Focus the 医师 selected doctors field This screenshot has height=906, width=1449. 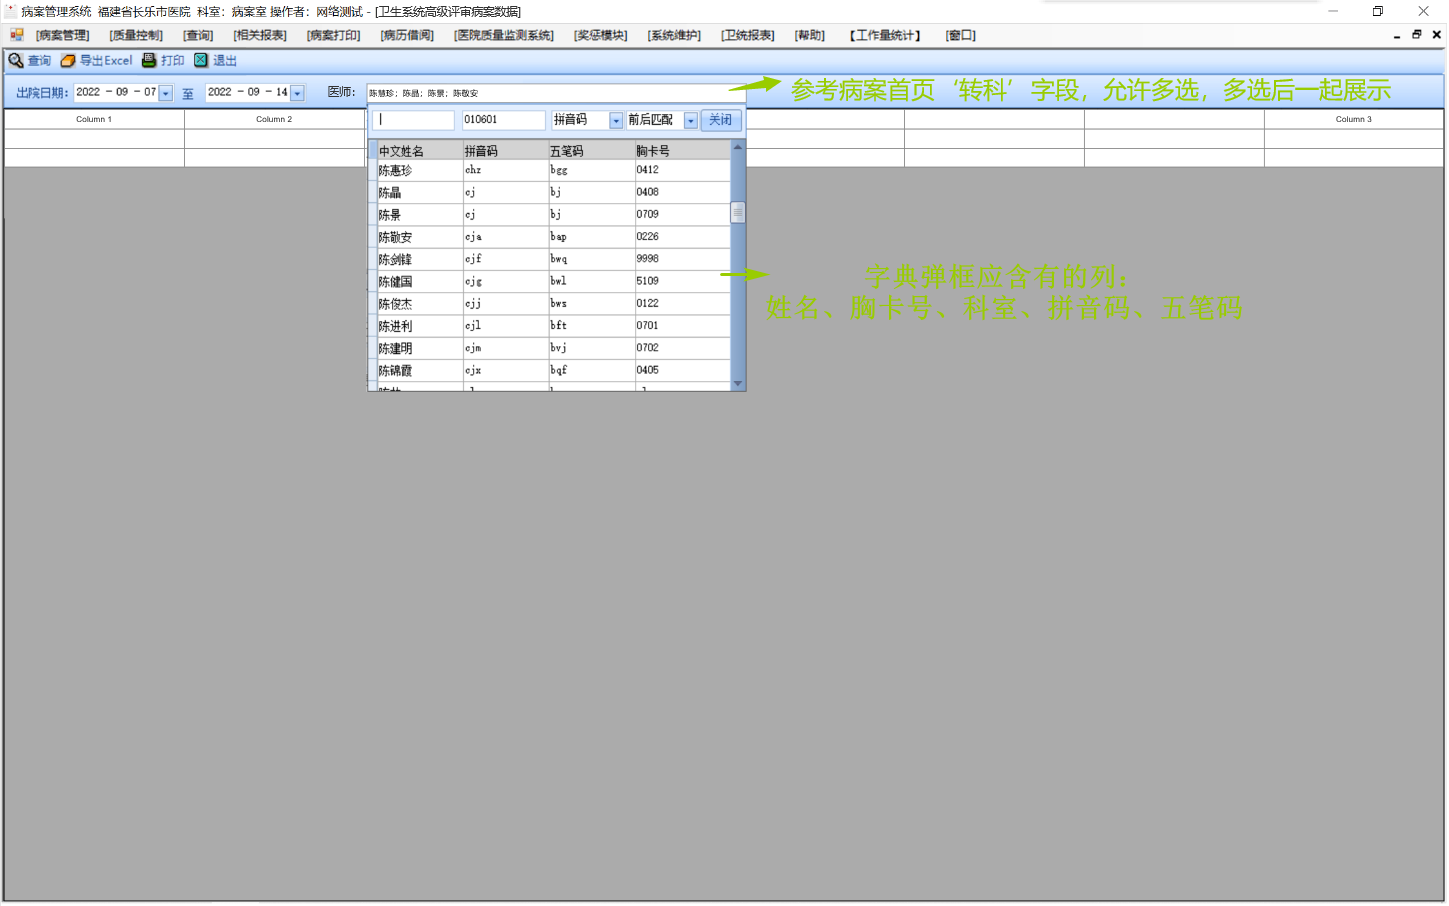coord(556,93)
